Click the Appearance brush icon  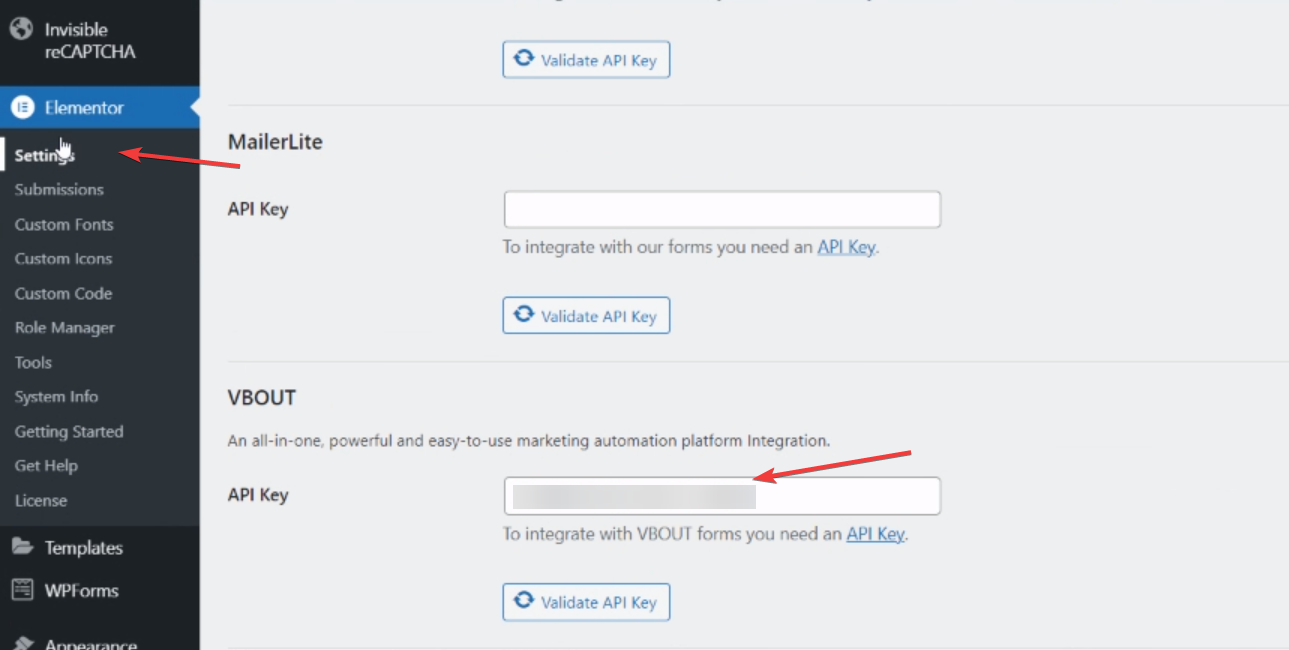pyautogui.click(x=22, y=643)
